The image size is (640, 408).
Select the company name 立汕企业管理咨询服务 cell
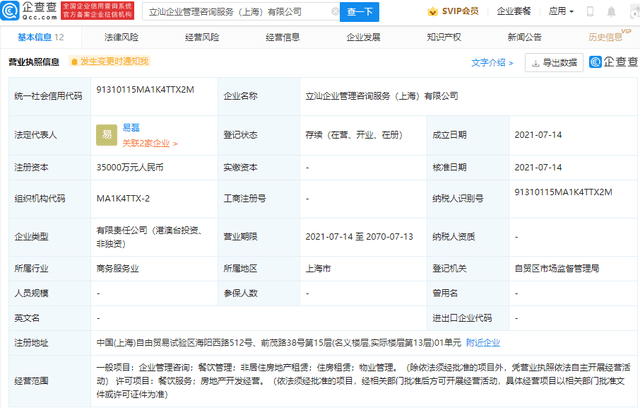click(x=382, y=96)
